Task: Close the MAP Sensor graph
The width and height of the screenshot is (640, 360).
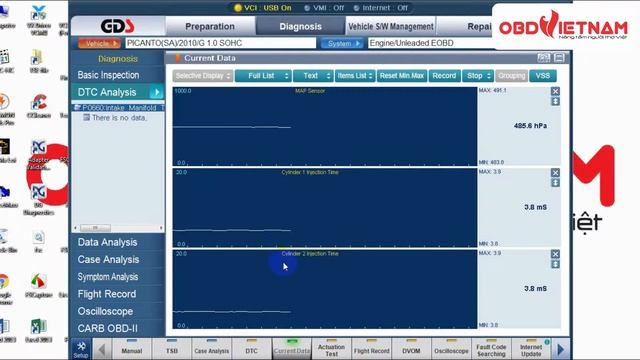Action: 555,91
